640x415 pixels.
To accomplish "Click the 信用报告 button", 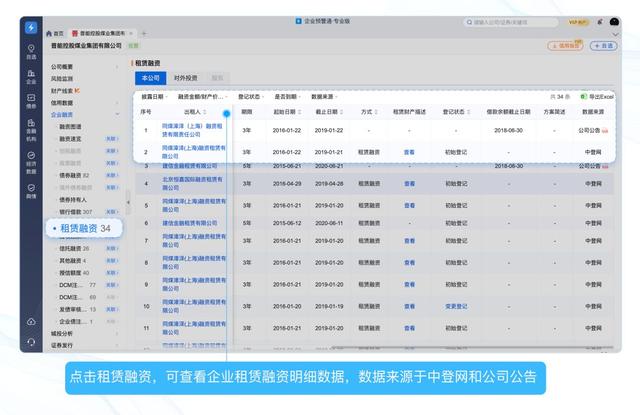I will tap(566, 45).
